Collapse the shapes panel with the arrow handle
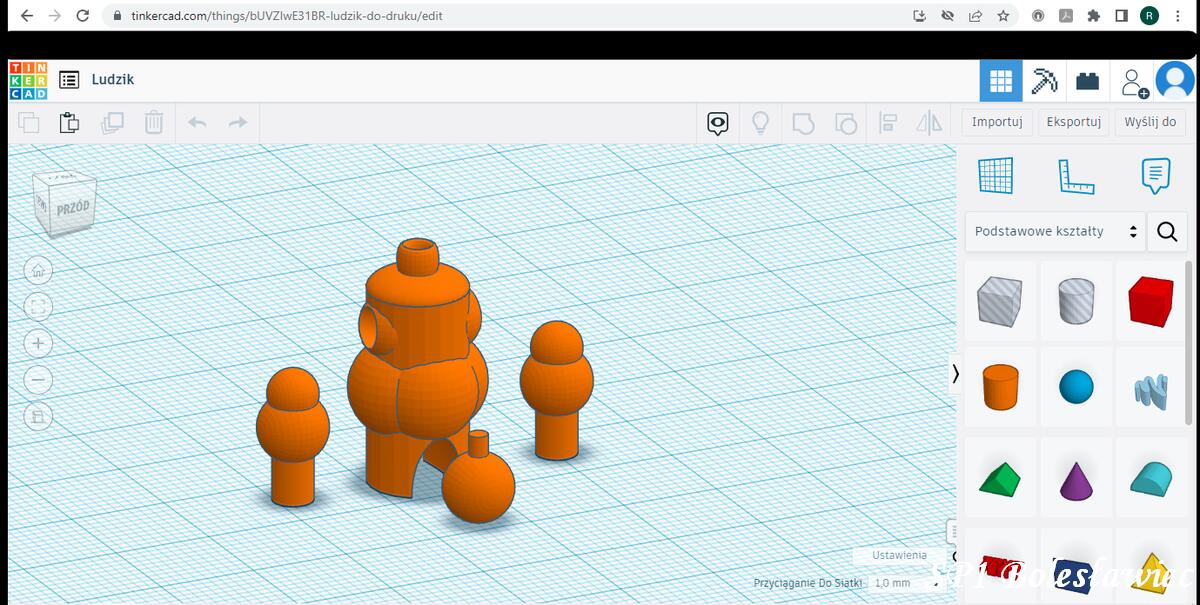 (955, 373)
